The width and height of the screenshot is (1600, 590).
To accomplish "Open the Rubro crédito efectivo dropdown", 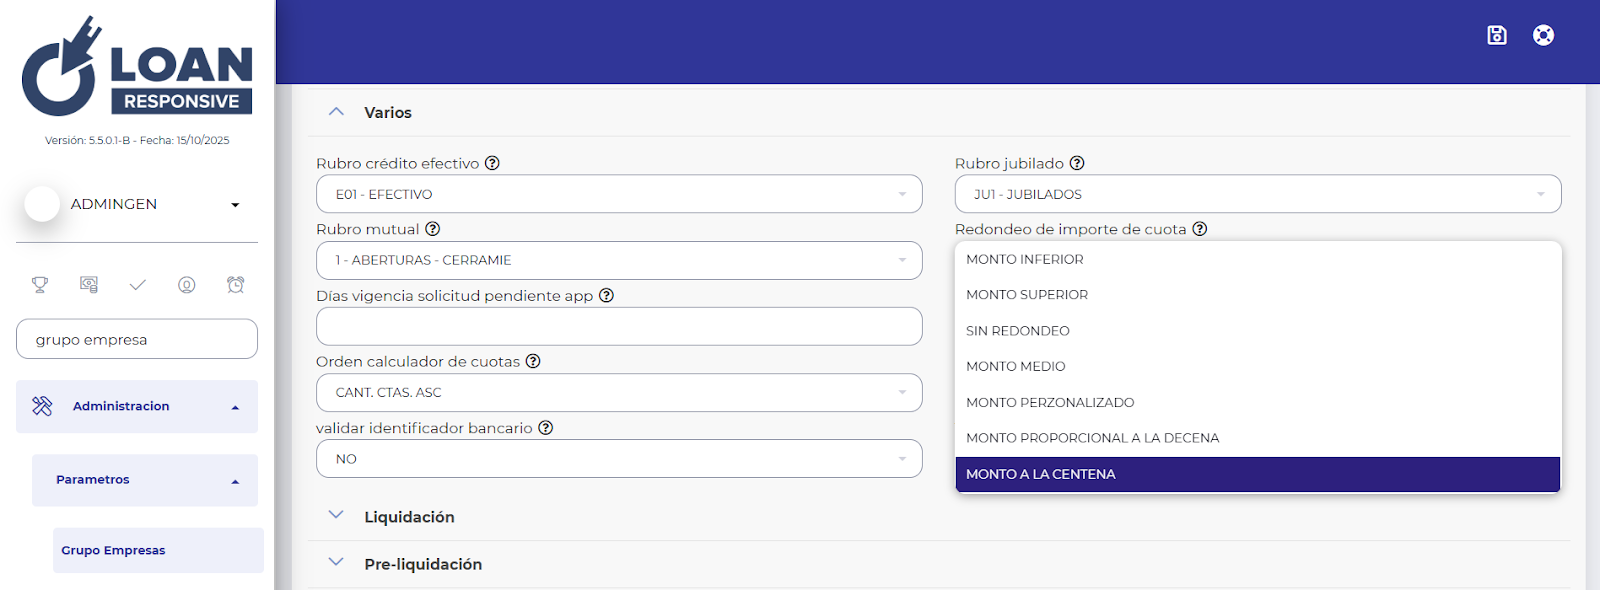I will 619,194.
